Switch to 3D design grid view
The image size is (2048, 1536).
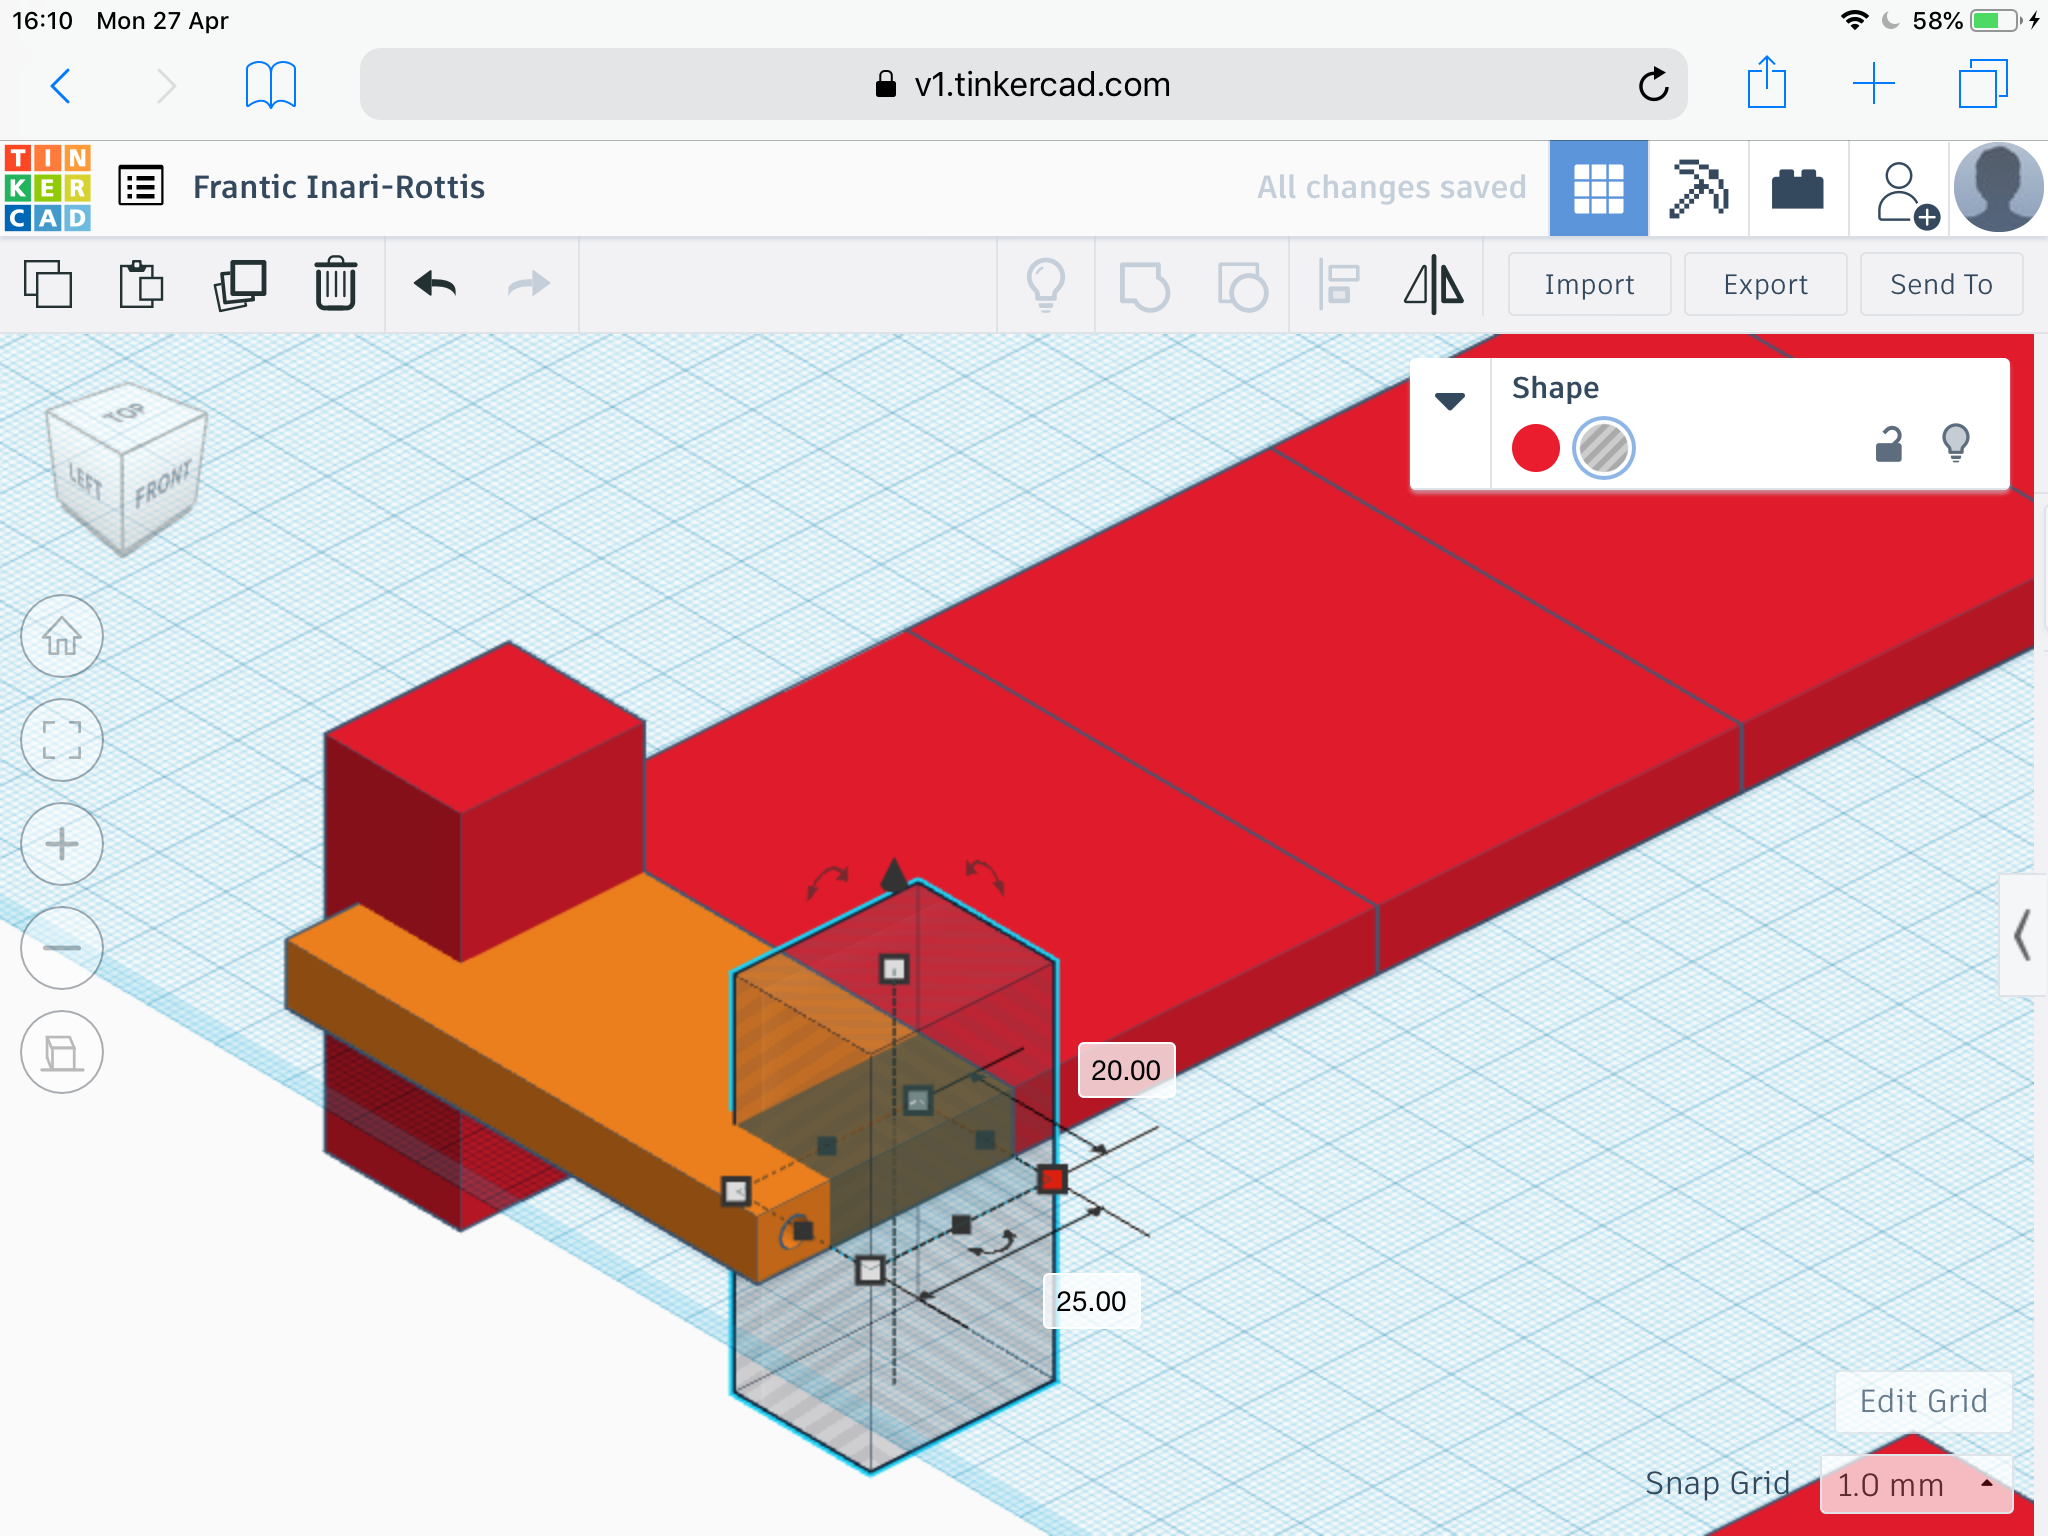(1598, 188)
